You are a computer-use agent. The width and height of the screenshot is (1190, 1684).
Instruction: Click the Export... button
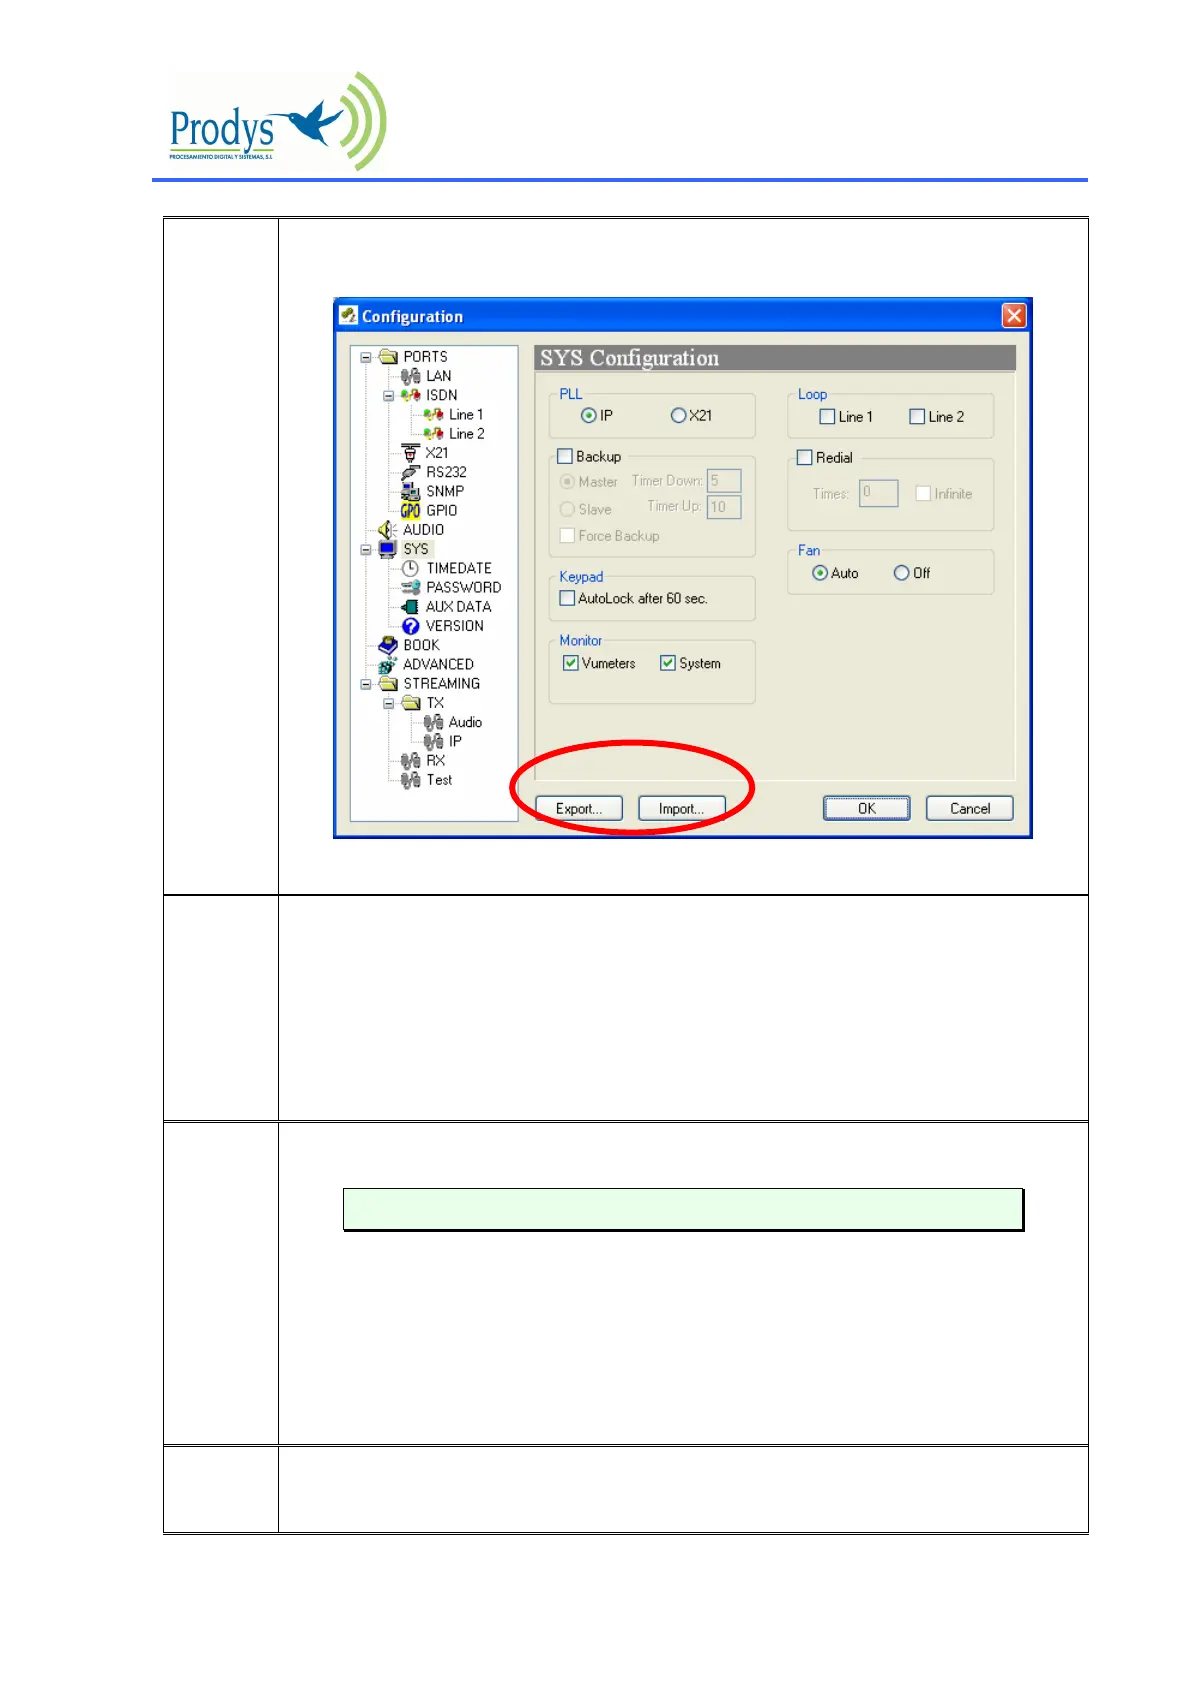click(579, 808)
